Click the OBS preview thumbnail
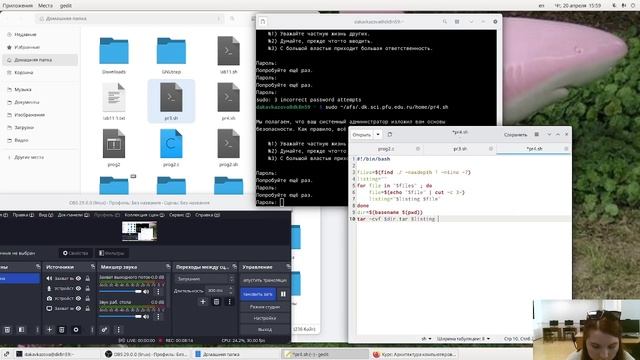Viewport: 640px width, 360px height. click(x=139, y=231)
